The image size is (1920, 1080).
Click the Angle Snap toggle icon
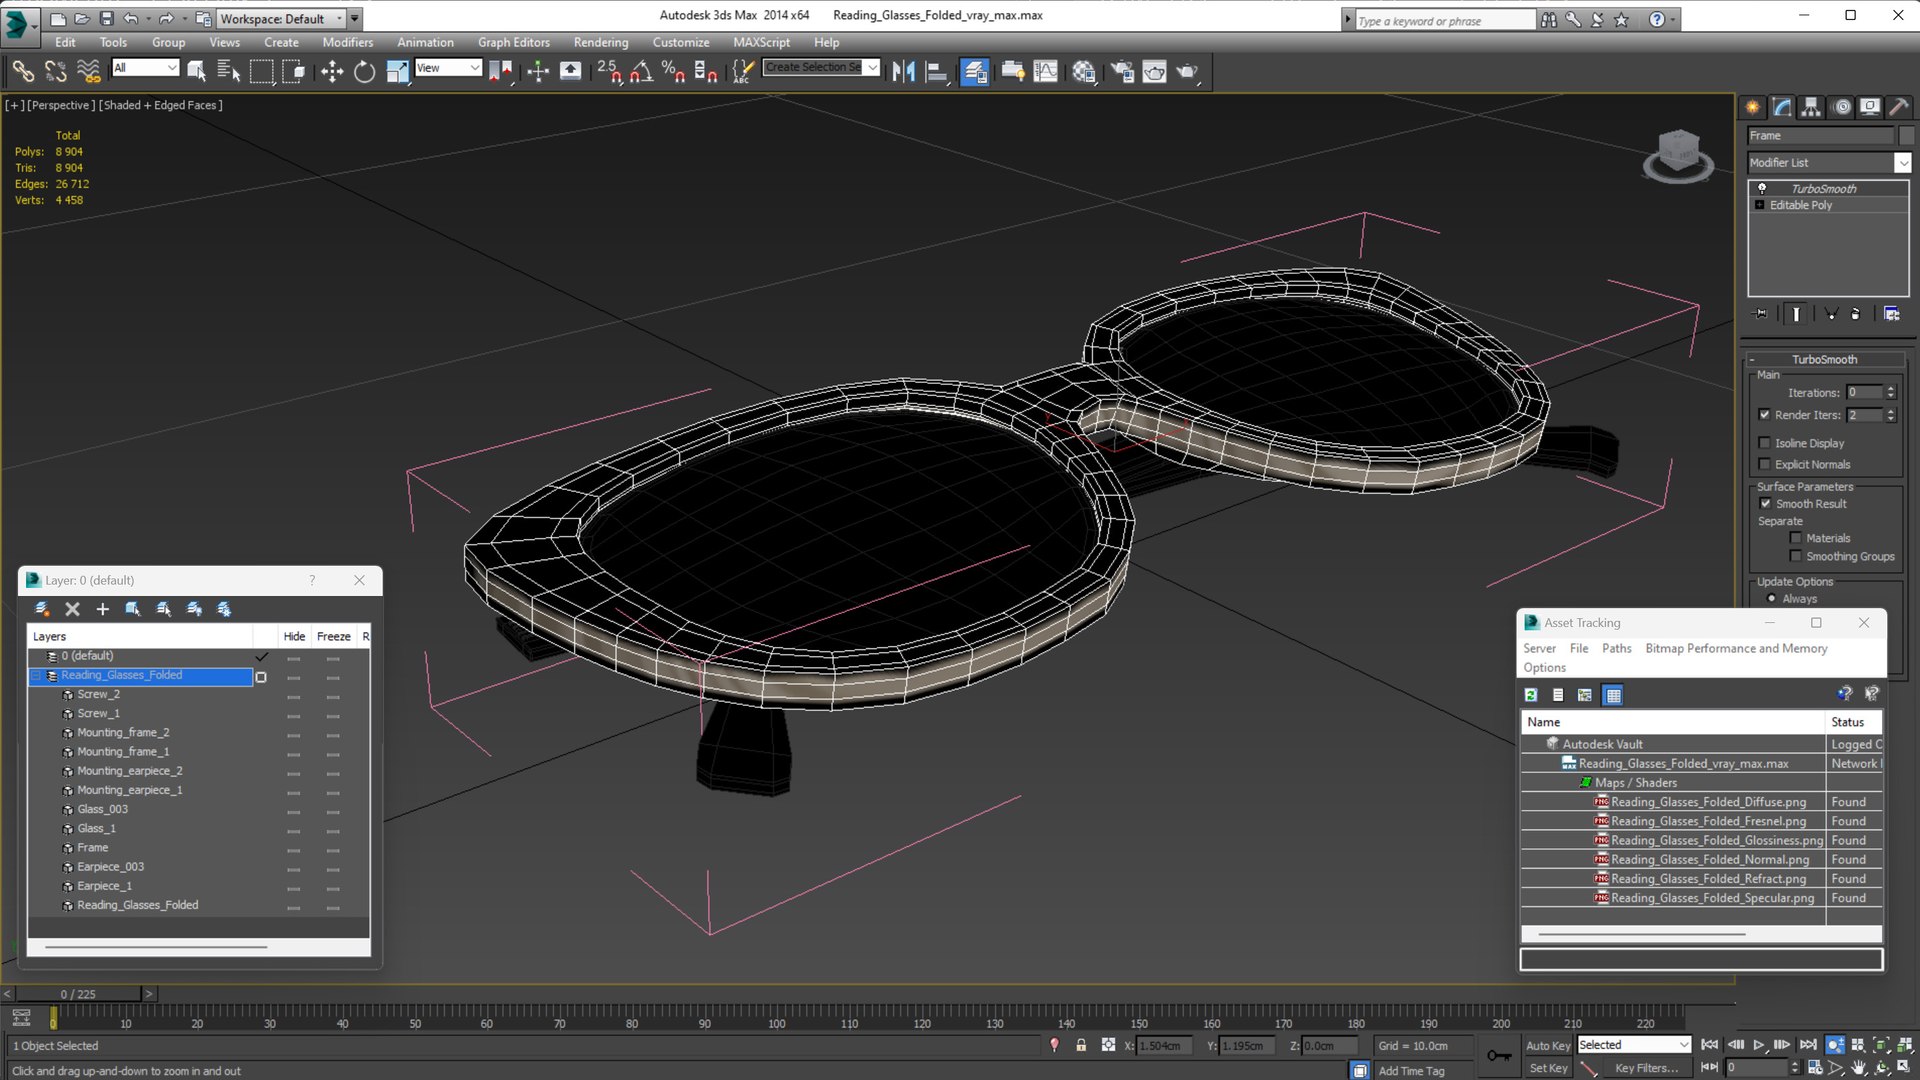pyautogui.click(x=641, y=71)
